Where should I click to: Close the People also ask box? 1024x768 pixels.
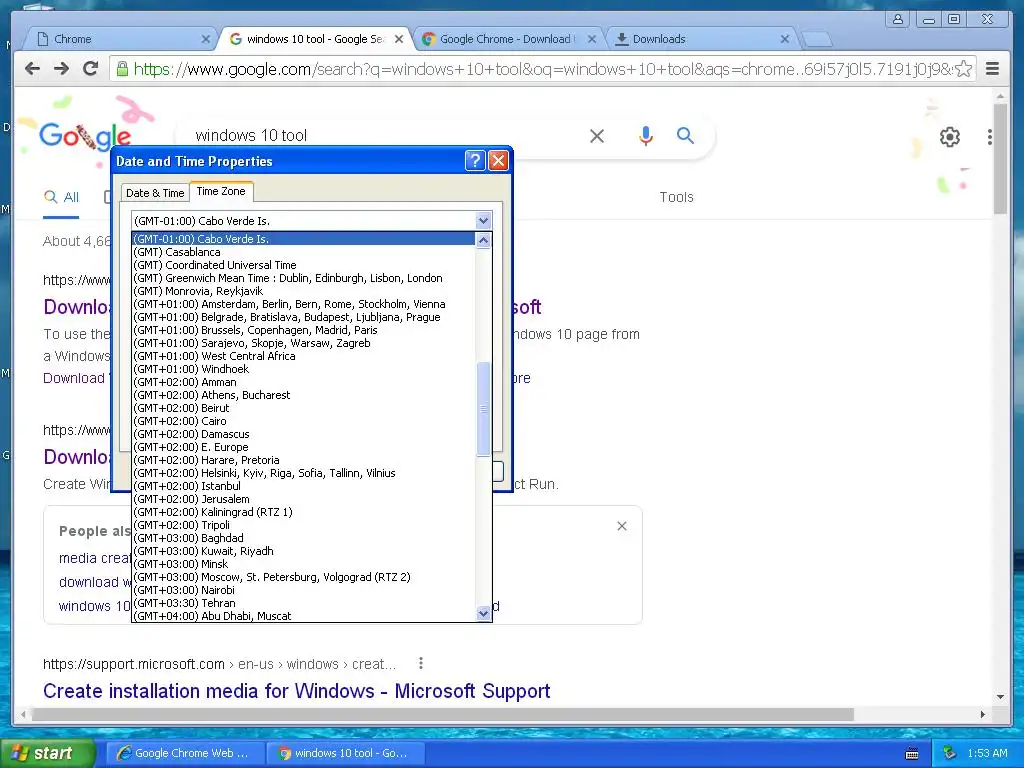click(622, 526)
